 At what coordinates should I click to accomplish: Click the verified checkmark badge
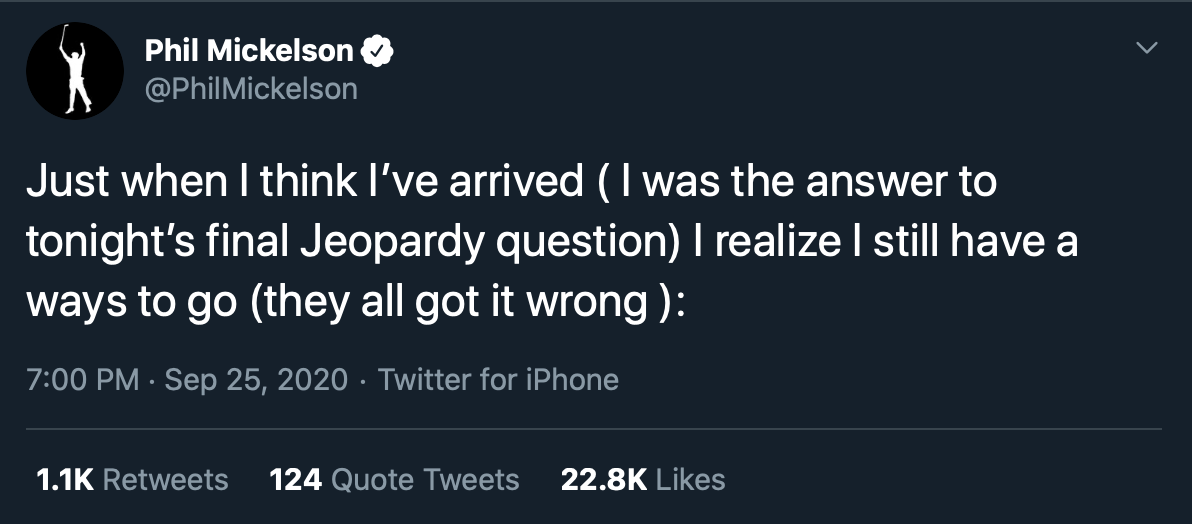pyautogui.click(x=377, y=52)
